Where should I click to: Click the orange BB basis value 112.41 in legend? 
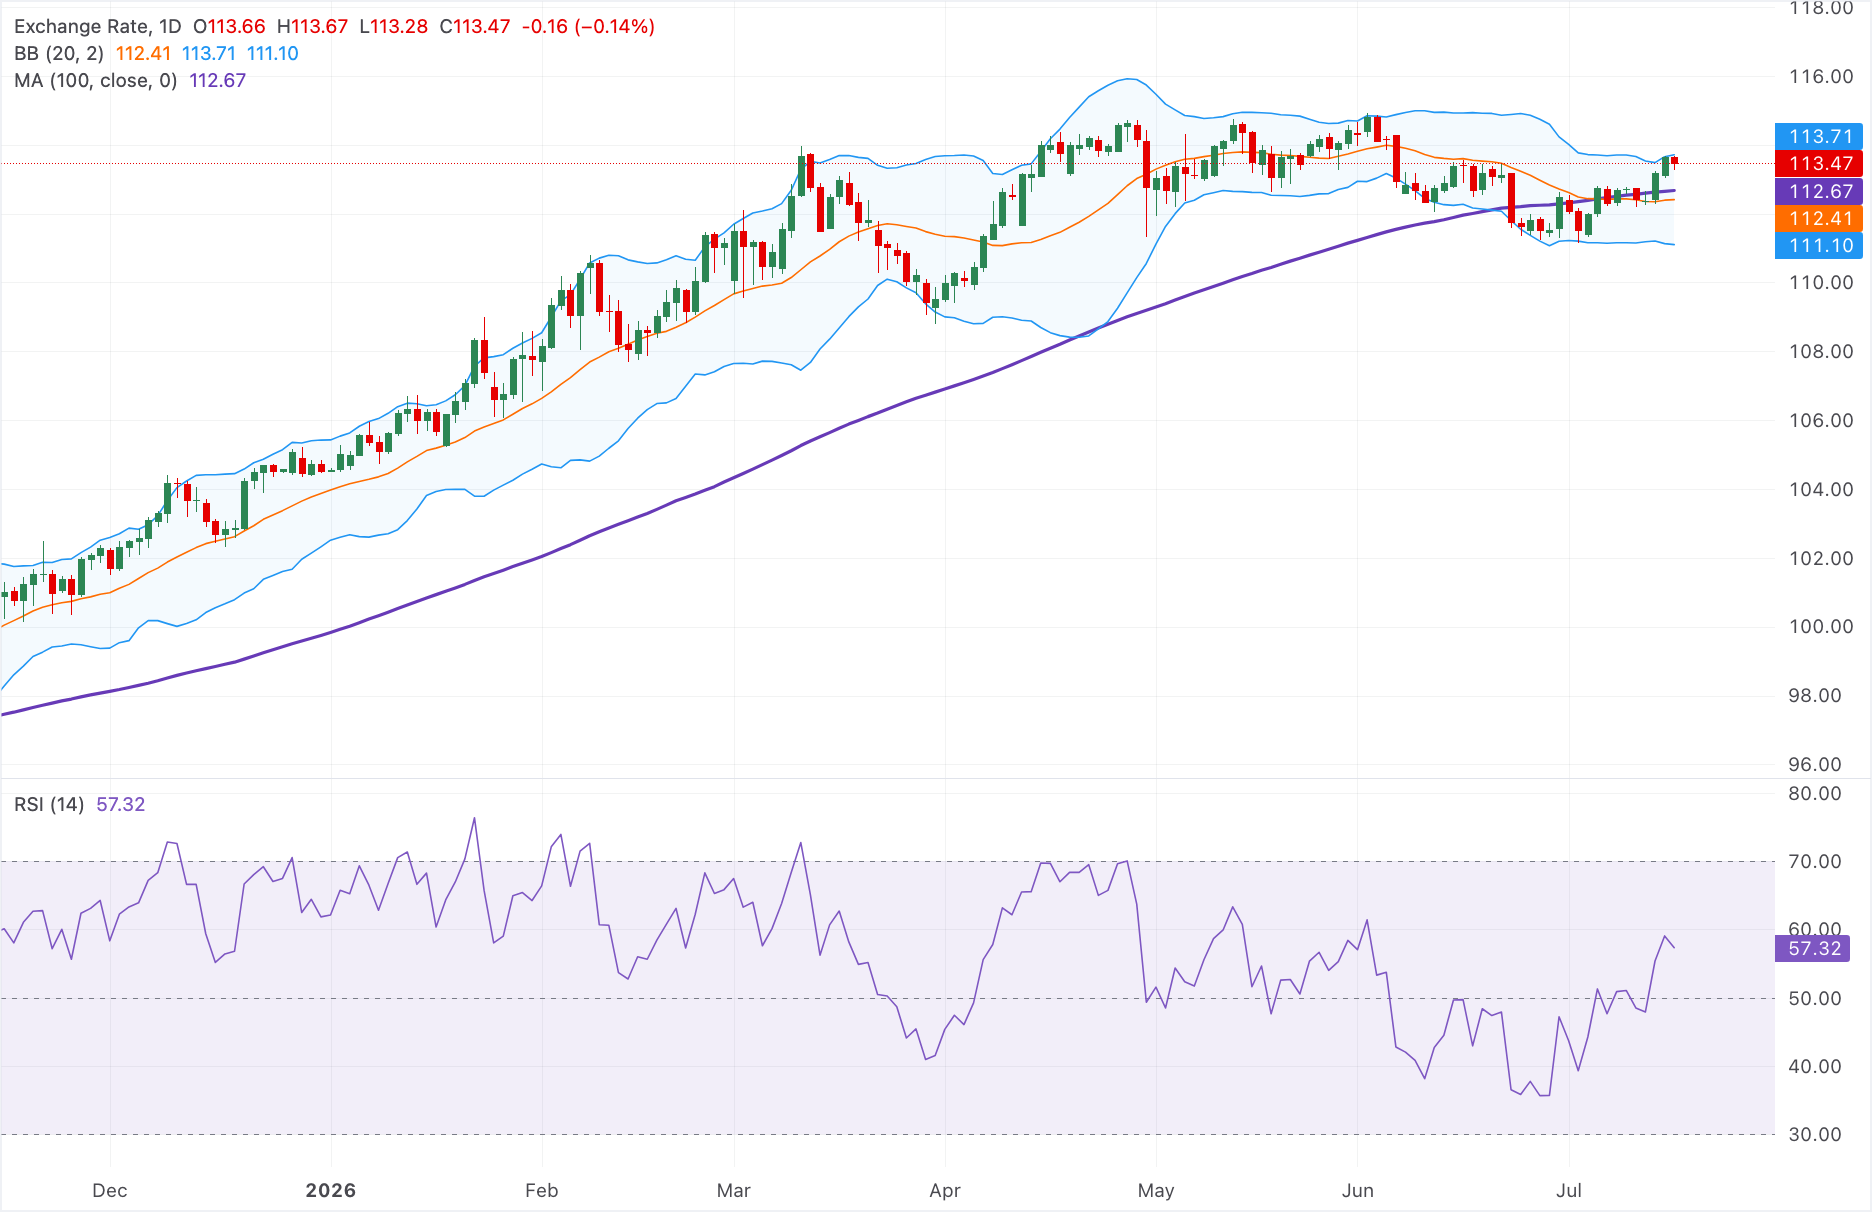tap(143, 54)
